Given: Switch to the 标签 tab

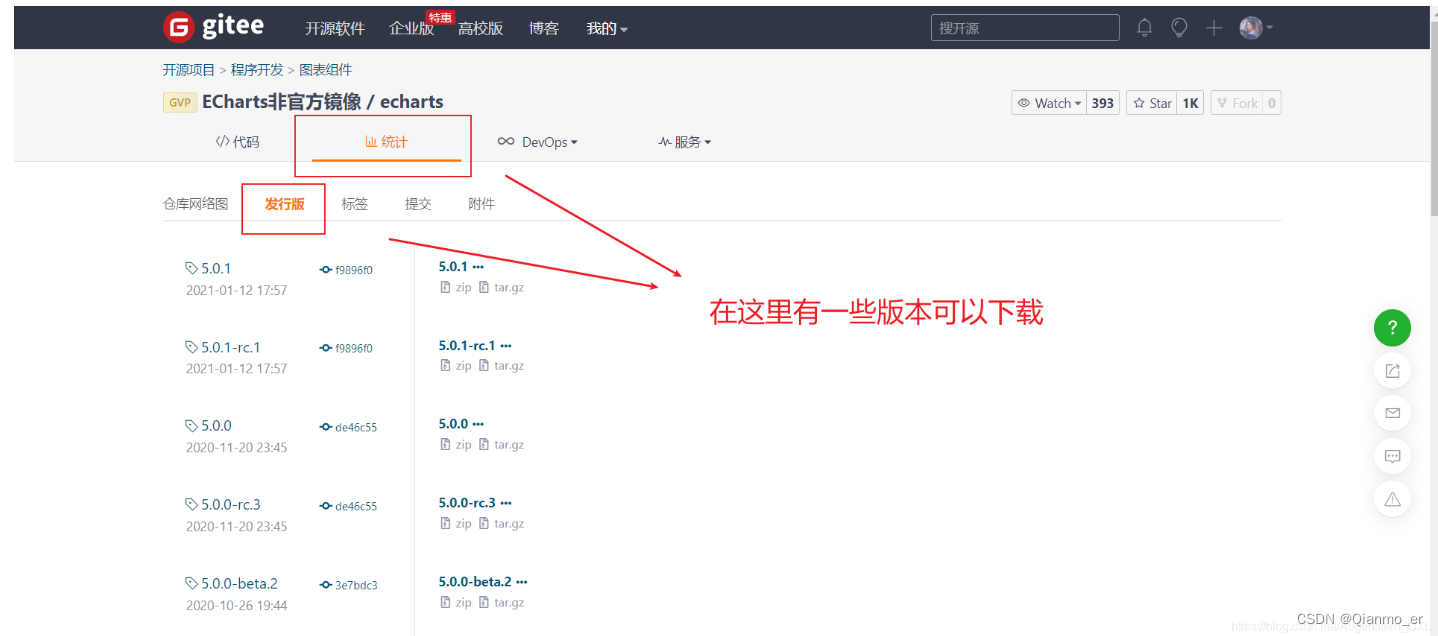Looking at the screenshot, I should click(355, 203).
